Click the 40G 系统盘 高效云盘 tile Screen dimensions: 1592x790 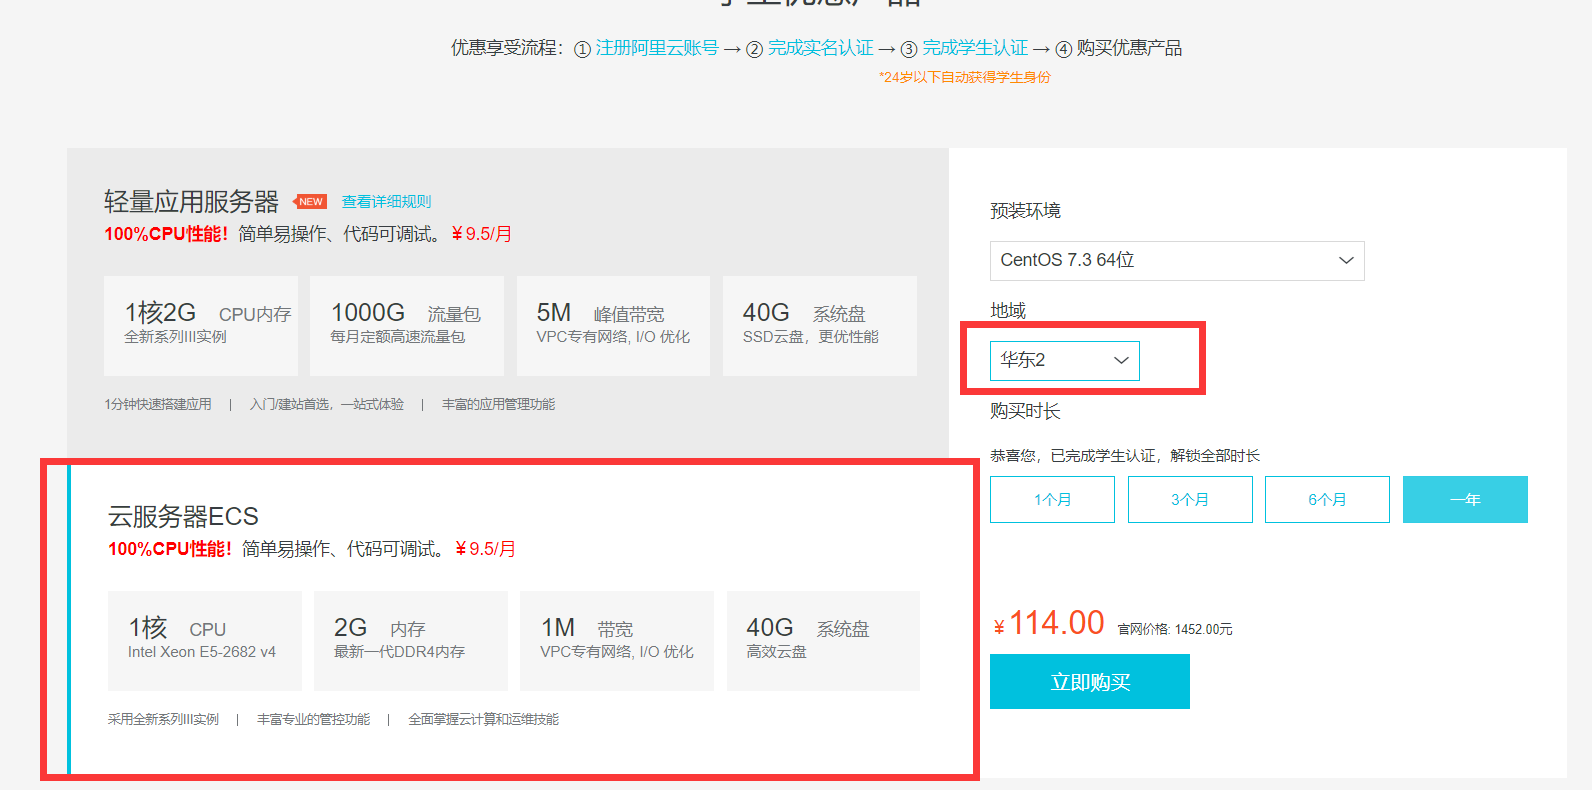823,641
